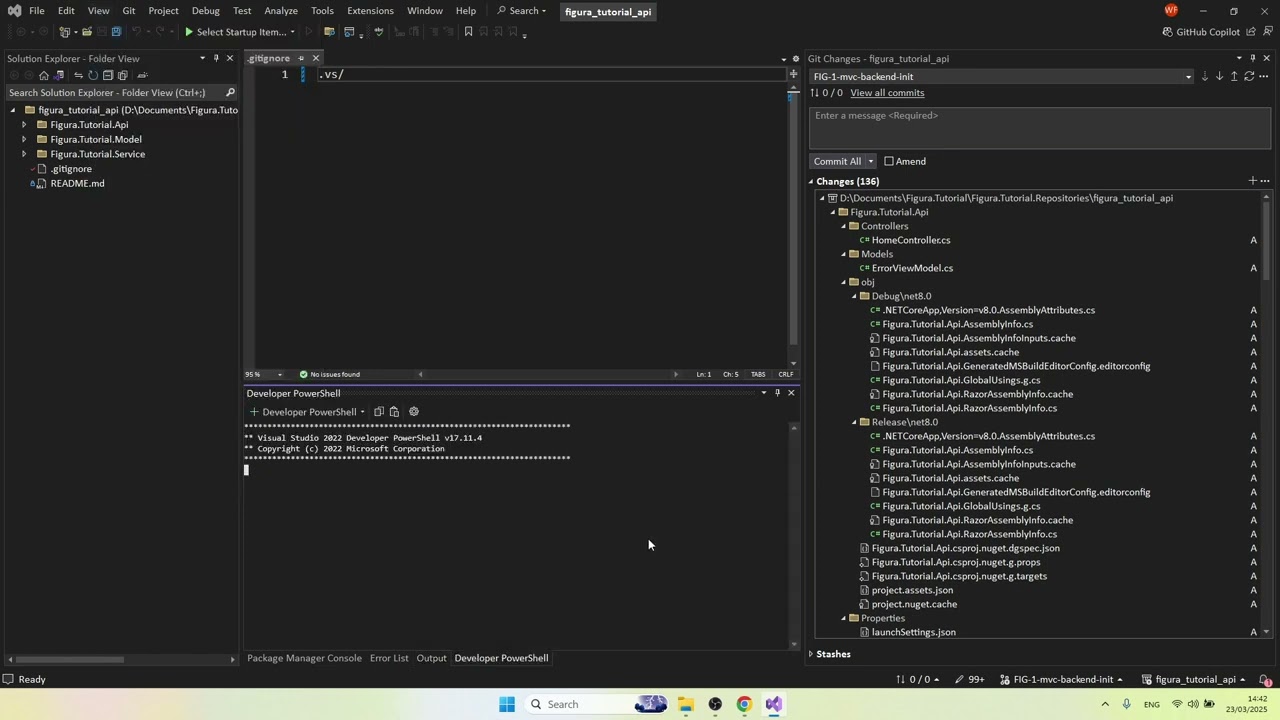Open terminal settings gear icon

[414, 412]
